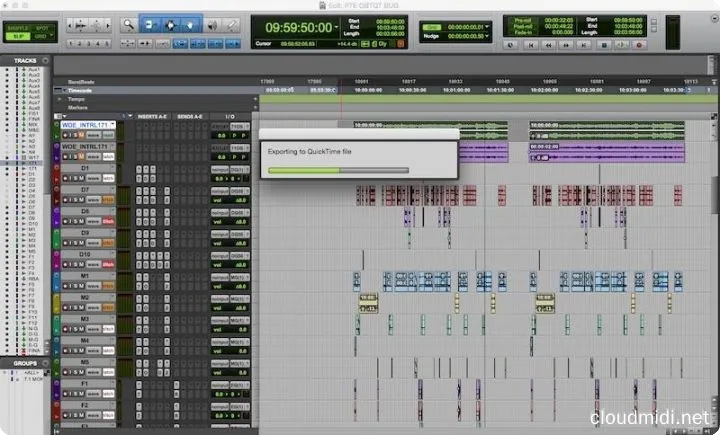The image size is (720, 435).
Task: Mute the D7 track
Action: [x=84, y=198]
